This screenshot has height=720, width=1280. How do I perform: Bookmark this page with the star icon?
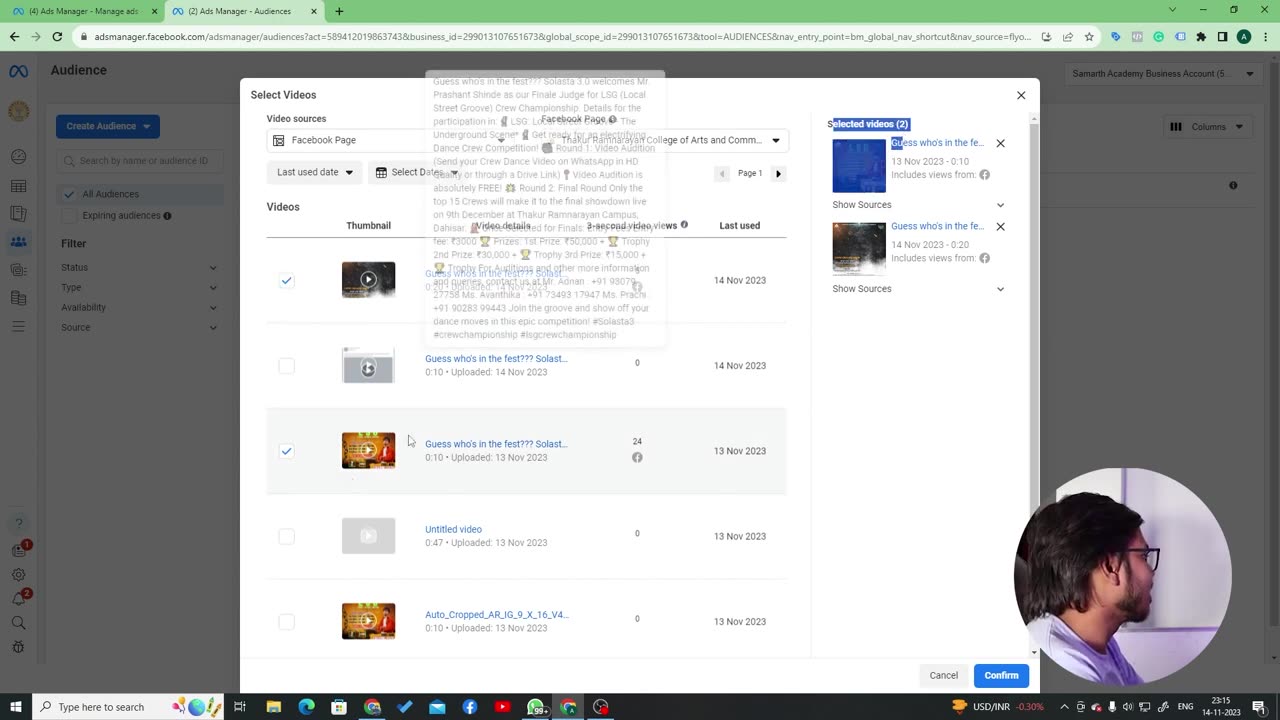pyautogui.click(x=1089, y=37)
